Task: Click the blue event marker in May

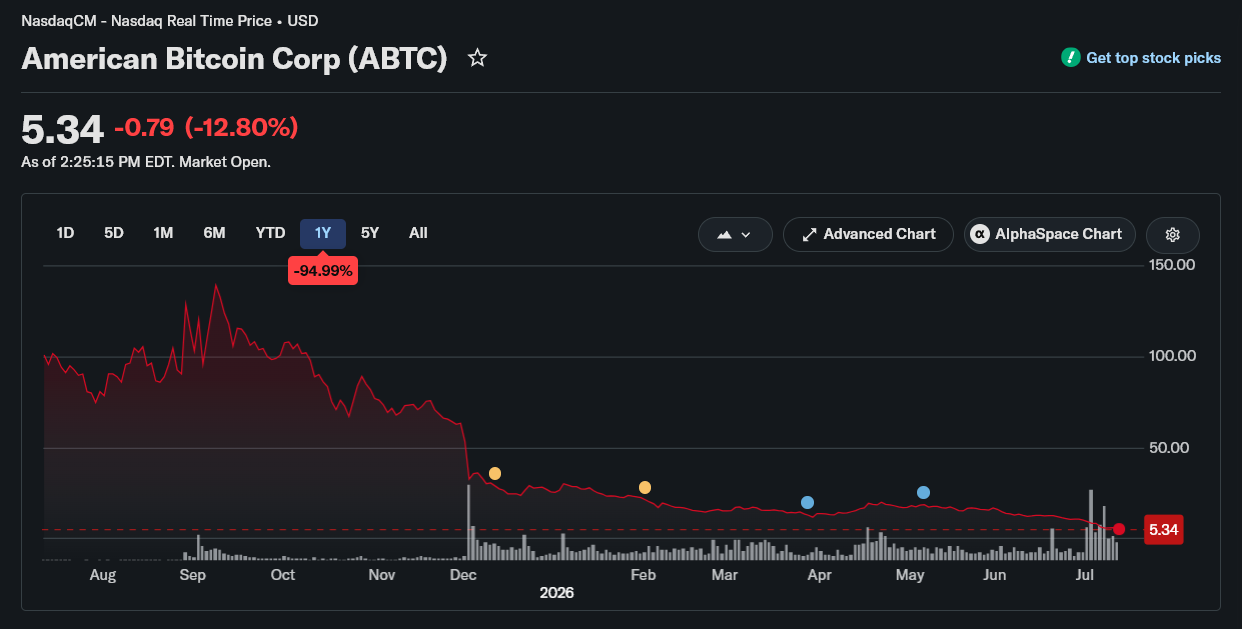Action: [923, 492]
